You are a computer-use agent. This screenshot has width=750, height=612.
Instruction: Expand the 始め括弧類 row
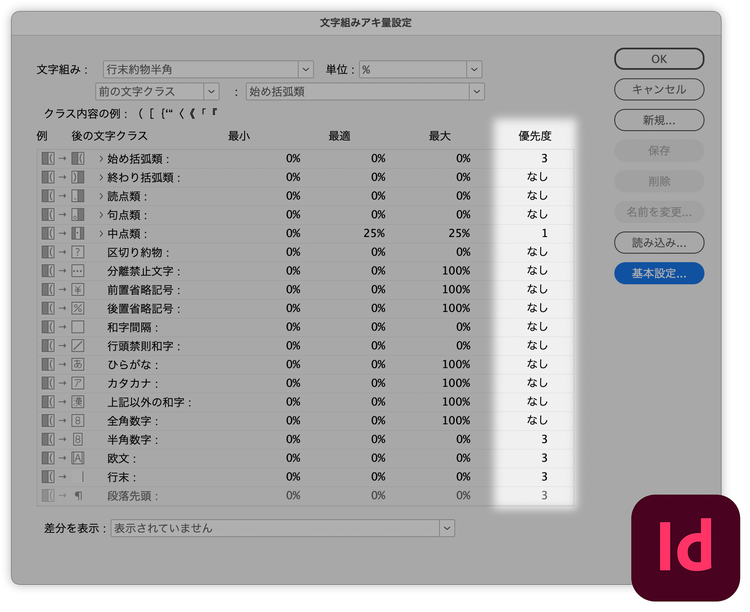(101, 158)
